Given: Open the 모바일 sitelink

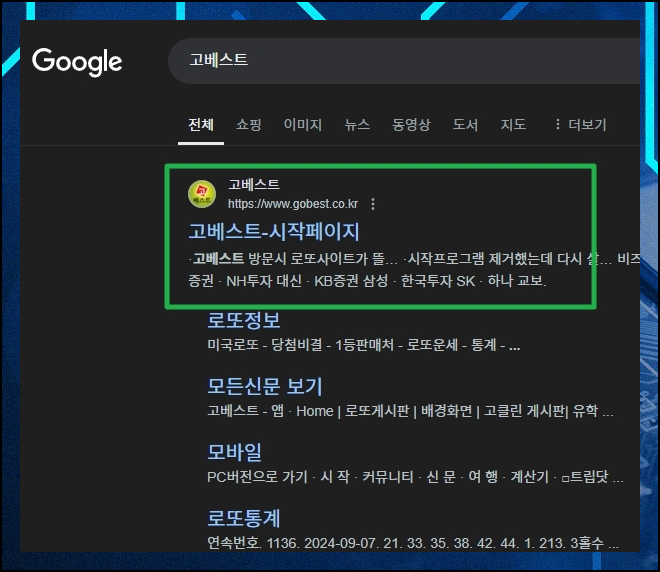Looking at the screenshot, I should pos(234,452).
